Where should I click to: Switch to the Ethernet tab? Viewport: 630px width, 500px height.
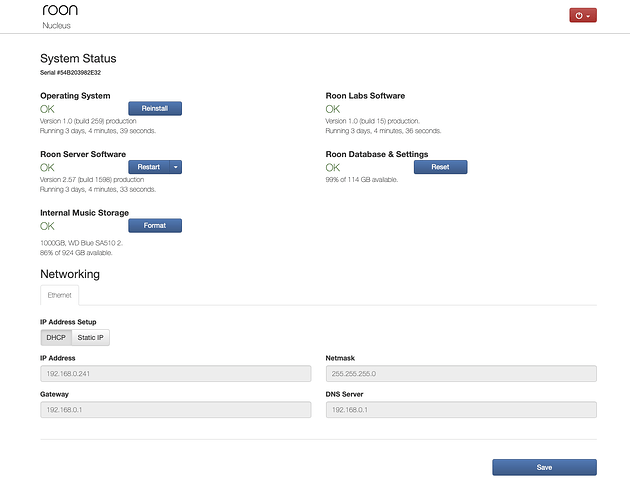coord(59,296)
